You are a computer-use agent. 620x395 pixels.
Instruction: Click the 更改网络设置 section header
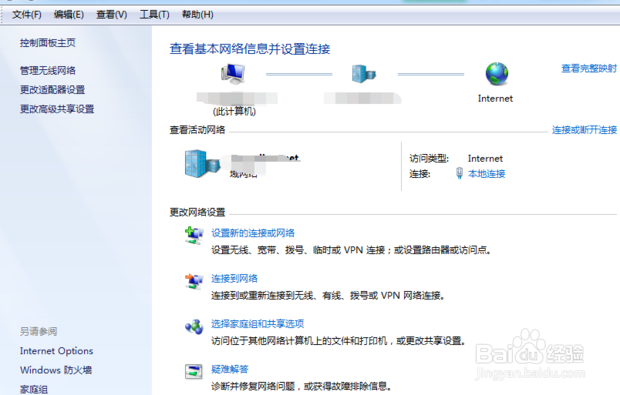click(197, 212)
